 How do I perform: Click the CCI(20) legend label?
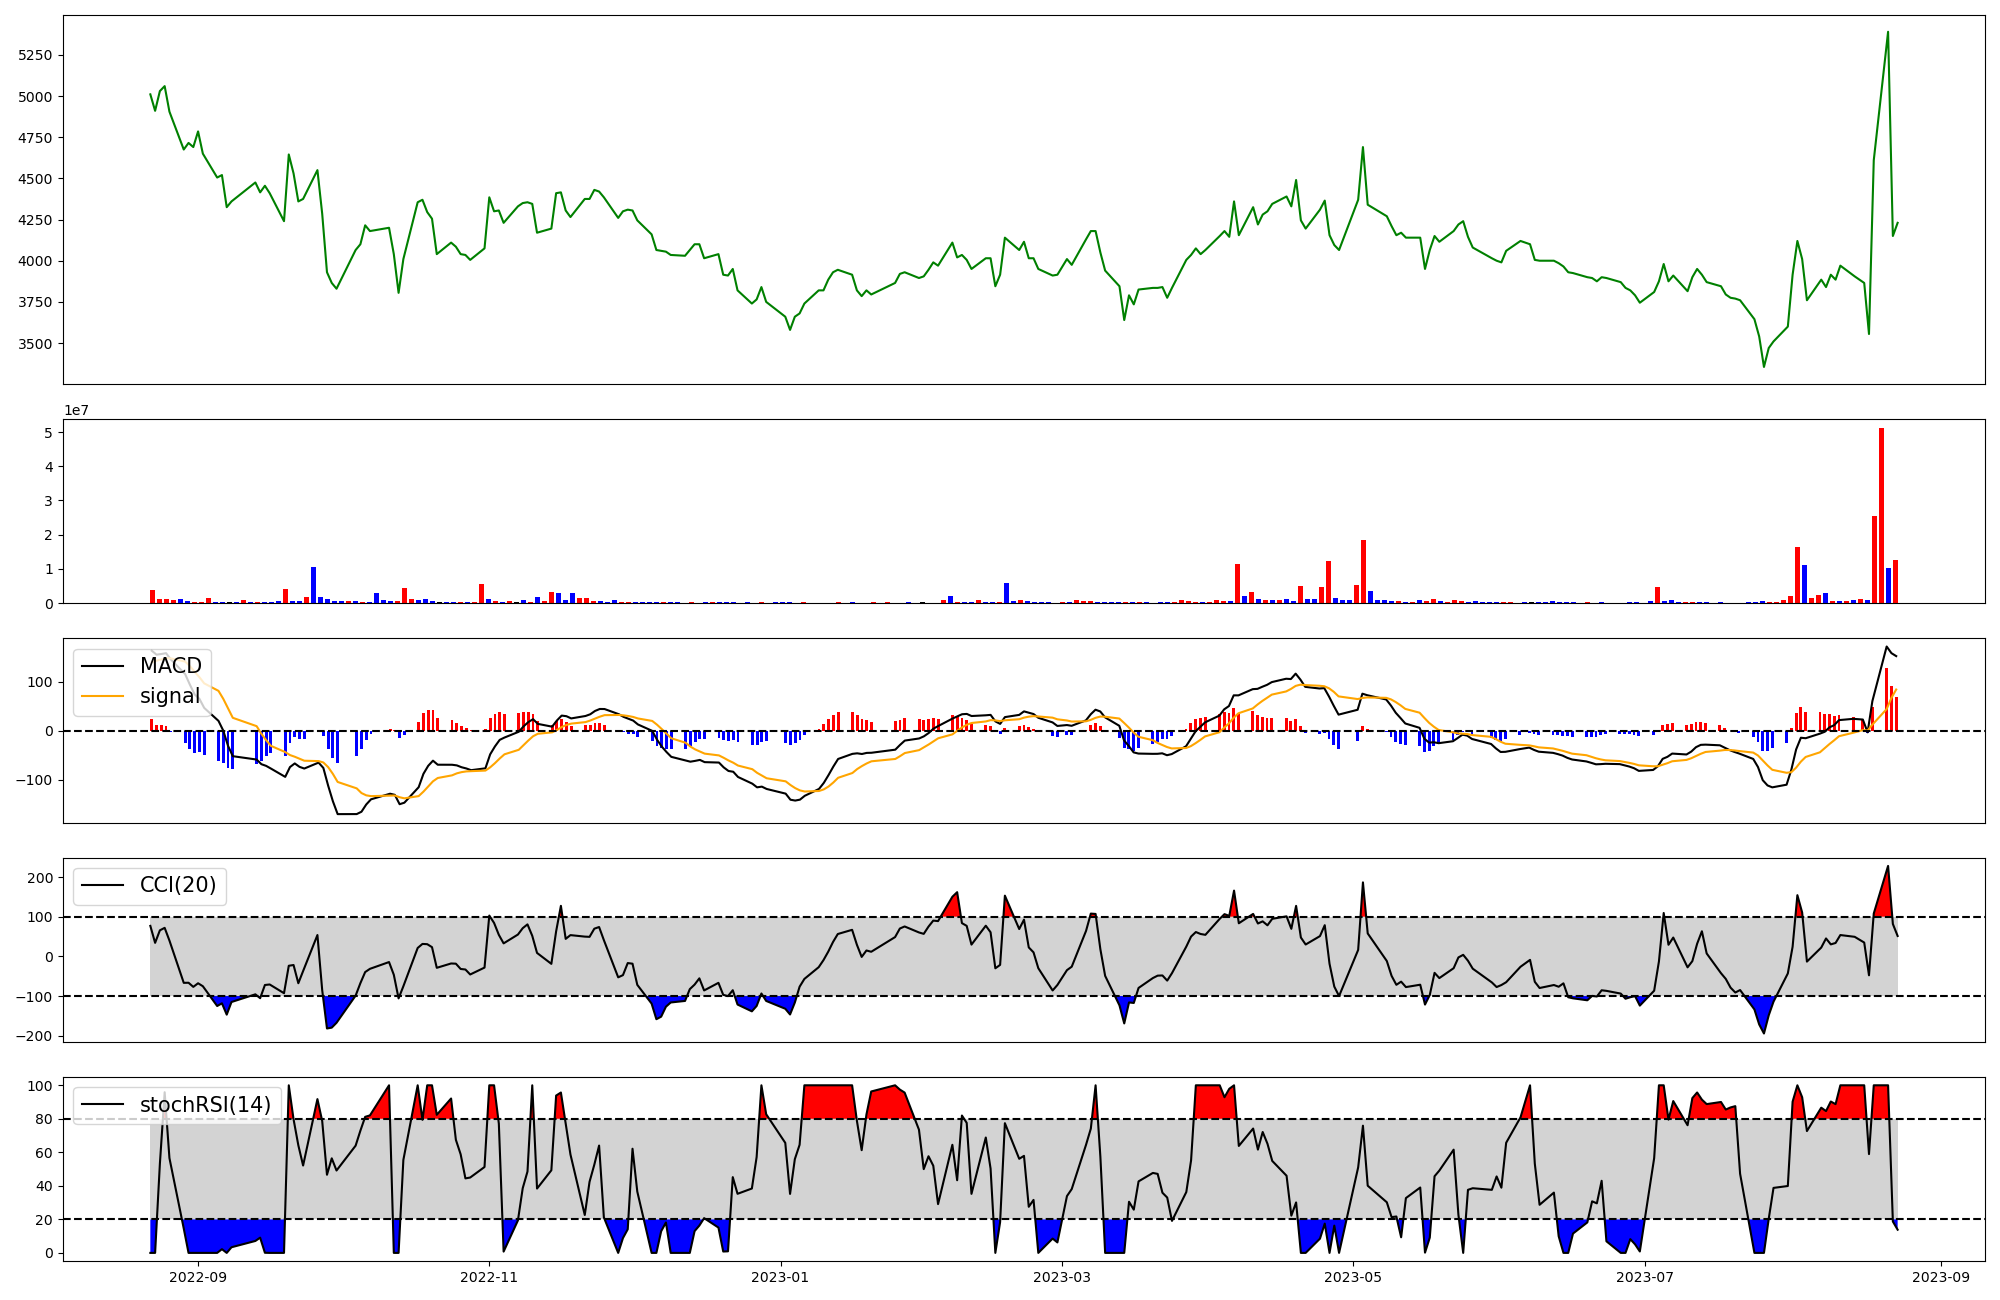[x=177, y=885]
